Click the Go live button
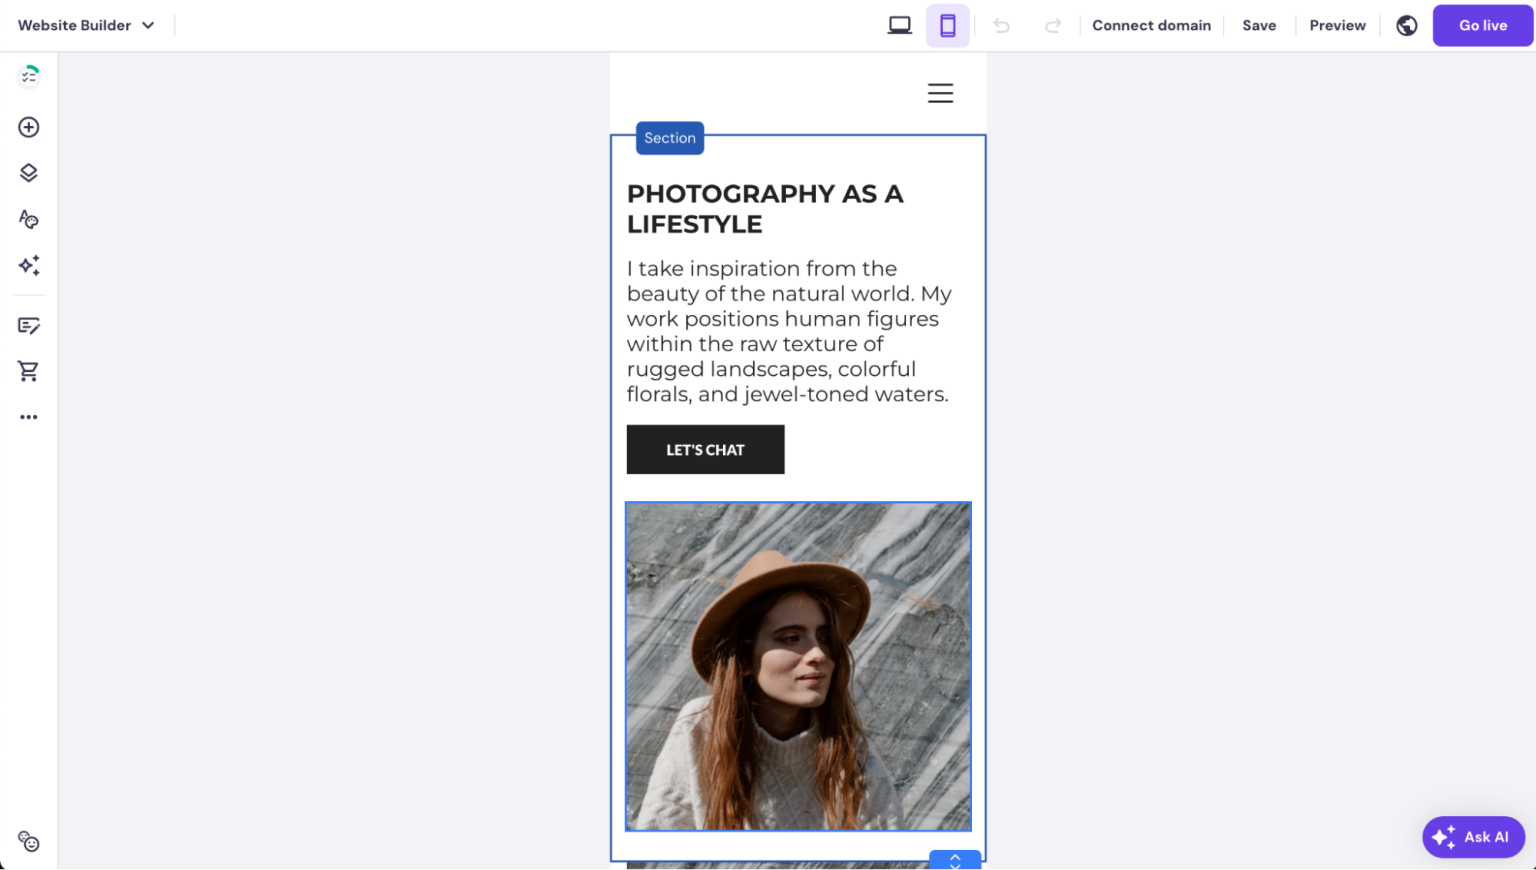 pyautogui.click(x=1483, y=25)
